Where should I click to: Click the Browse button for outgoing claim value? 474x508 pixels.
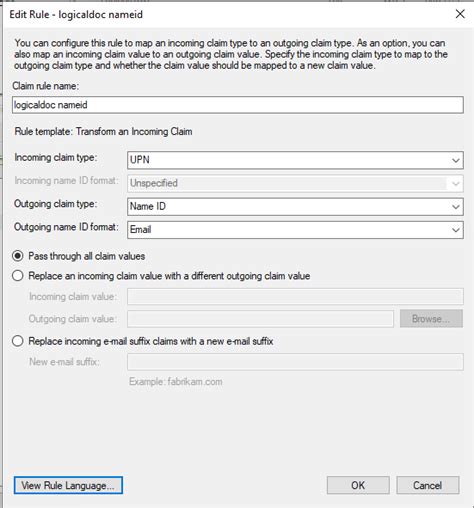point(431,319)
